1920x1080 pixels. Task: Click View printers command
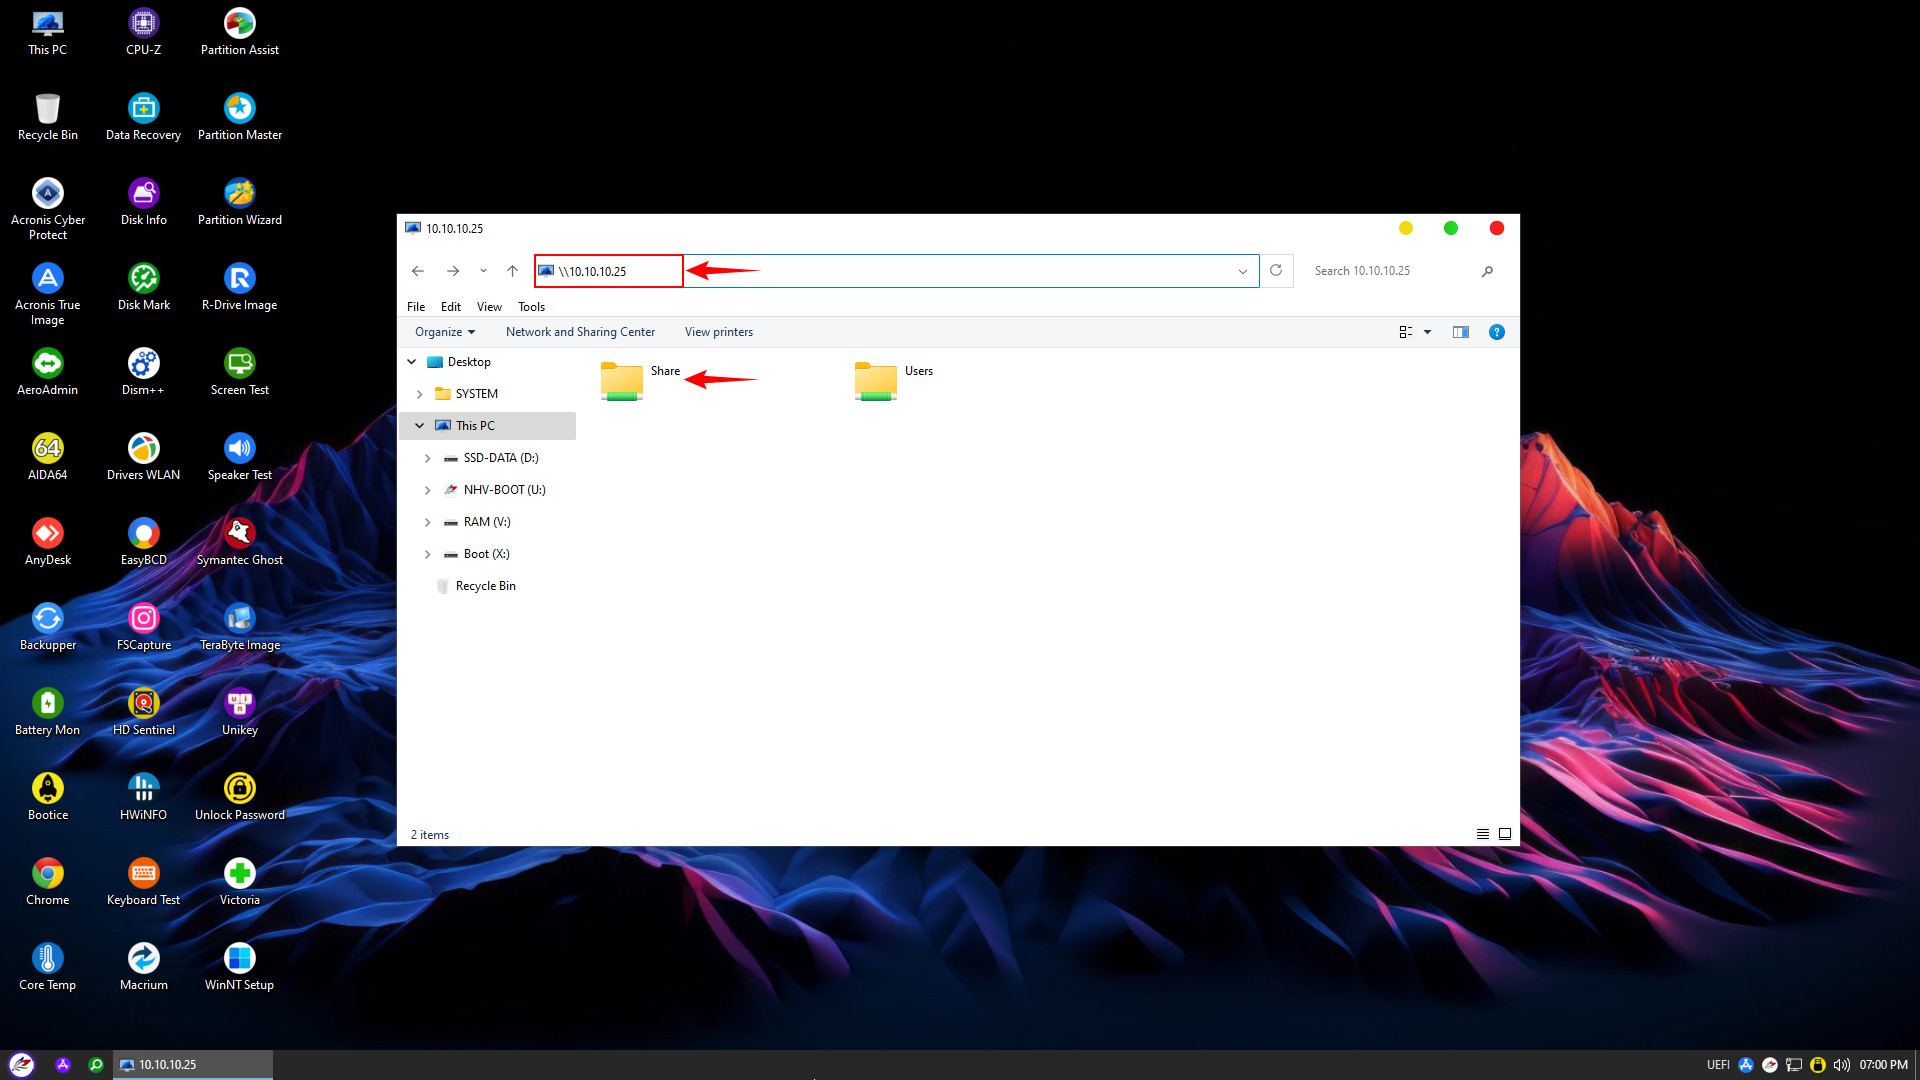(x=718, y=332)
